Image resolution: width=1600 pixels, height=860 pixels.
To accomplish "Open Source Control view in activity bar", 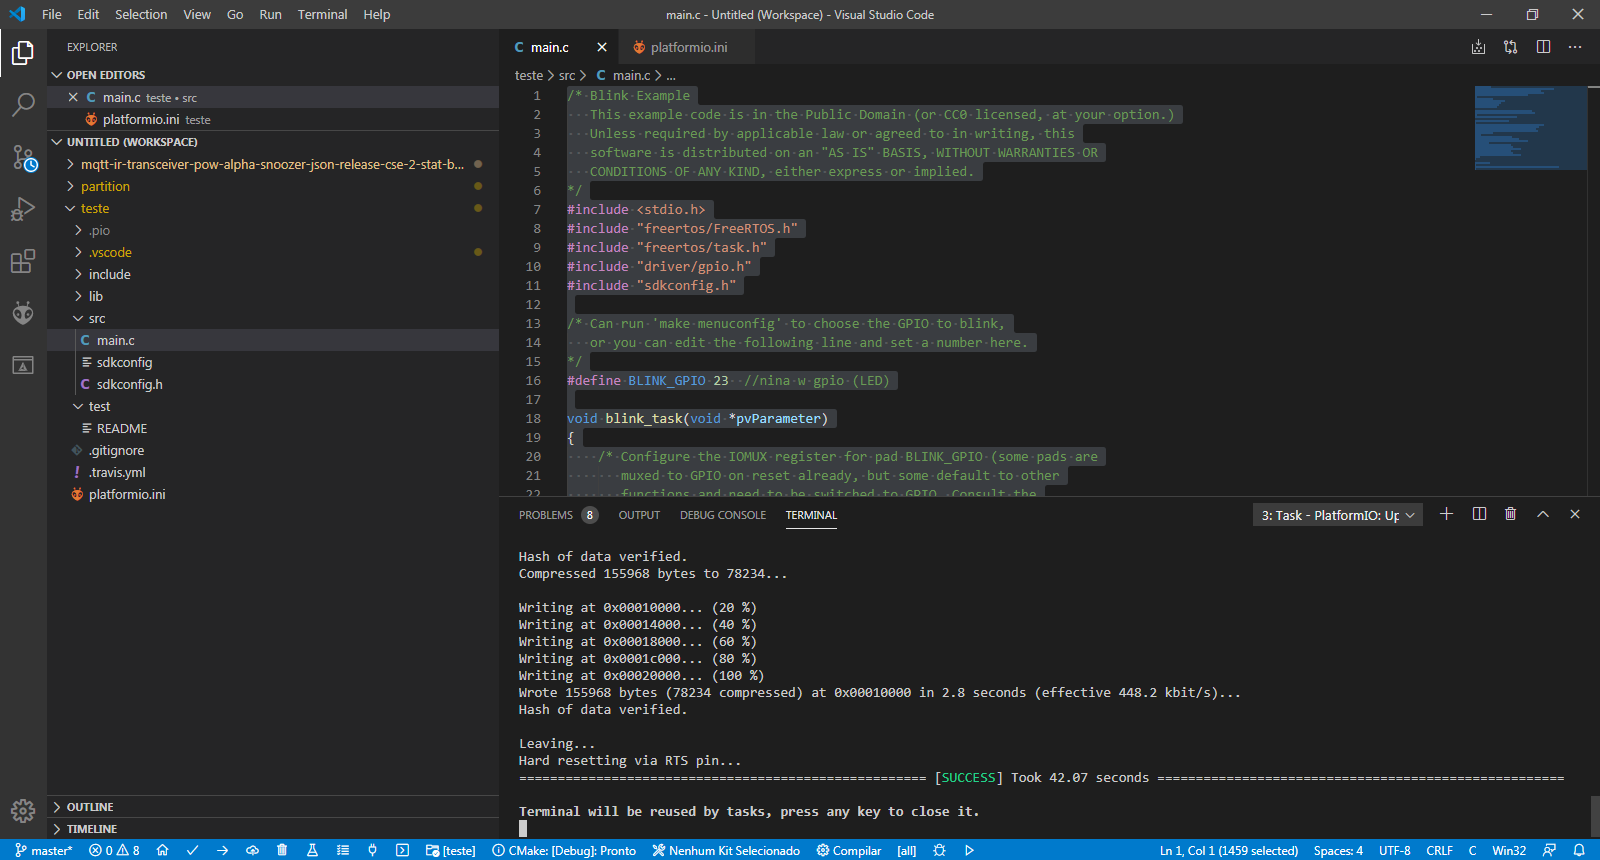I will [23, 157].
